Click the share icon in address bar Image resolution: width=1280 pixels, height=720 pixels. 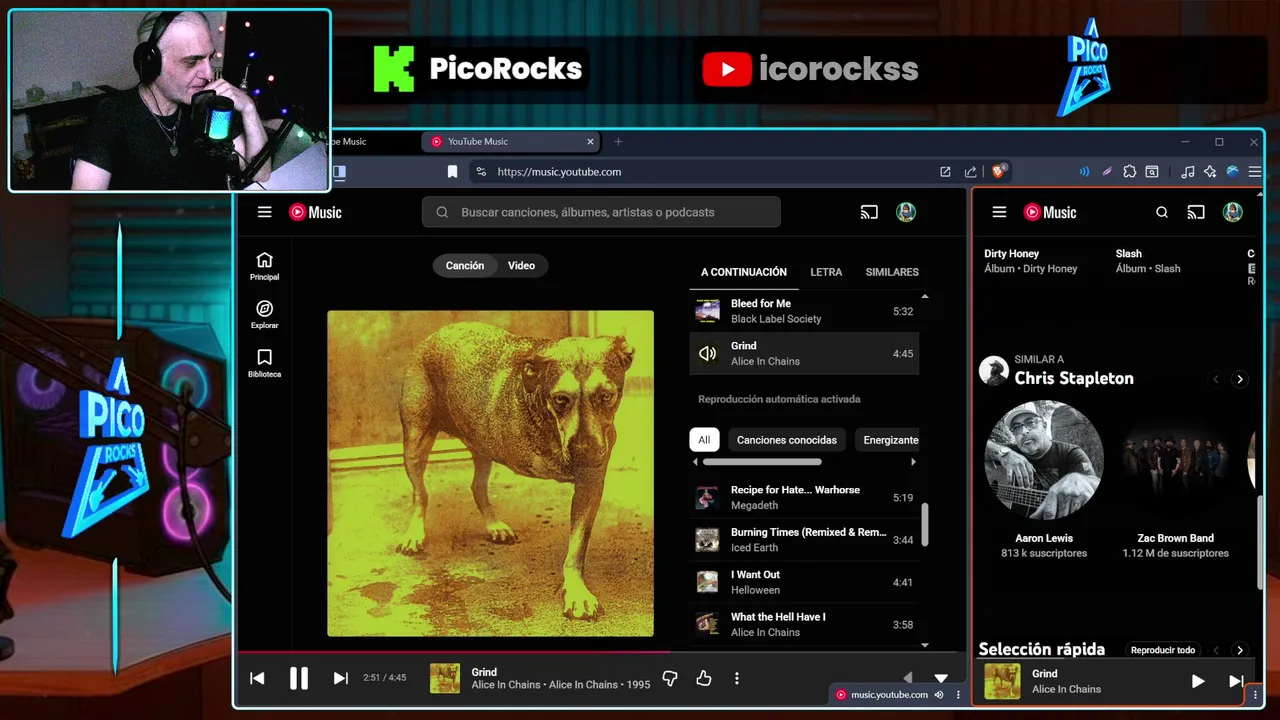(970, 172)
